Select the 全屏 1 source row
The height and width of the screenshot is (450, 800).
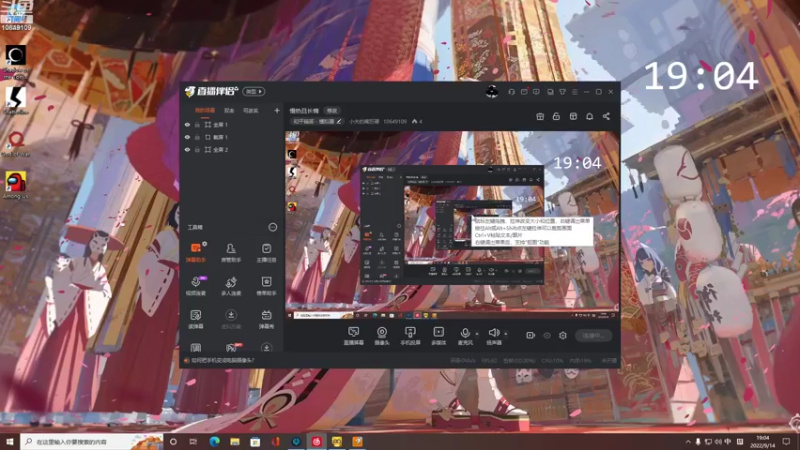[232, 124]
